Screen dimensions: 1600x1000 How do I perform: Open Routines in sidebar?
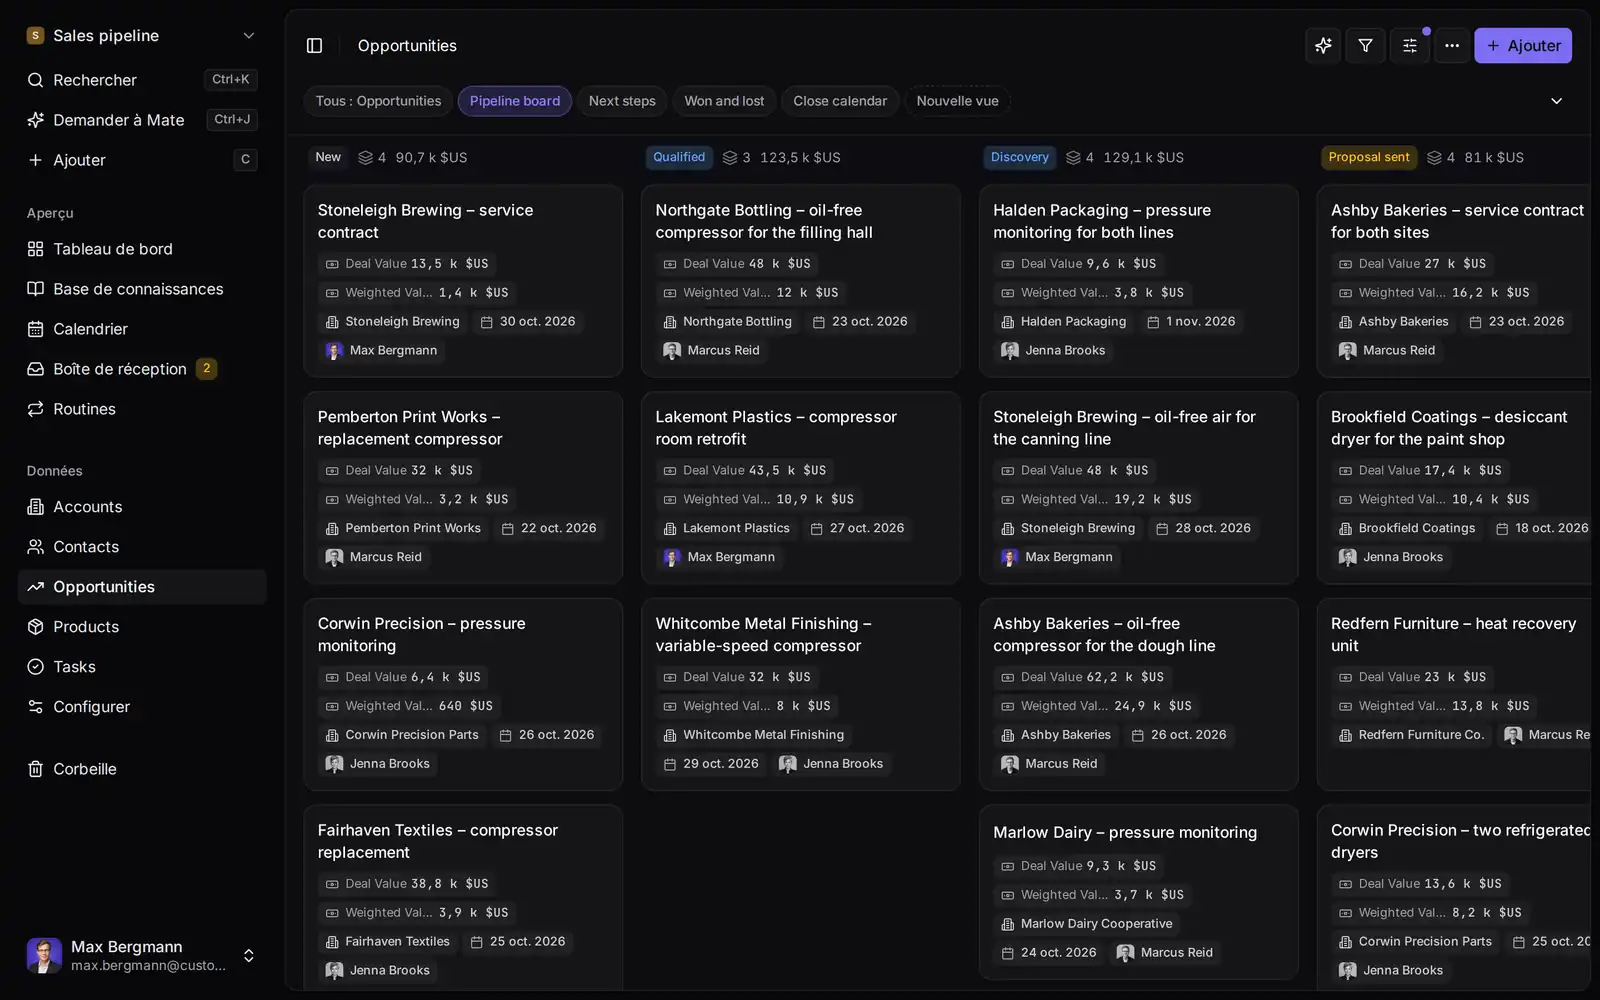(x=142, y=409)
